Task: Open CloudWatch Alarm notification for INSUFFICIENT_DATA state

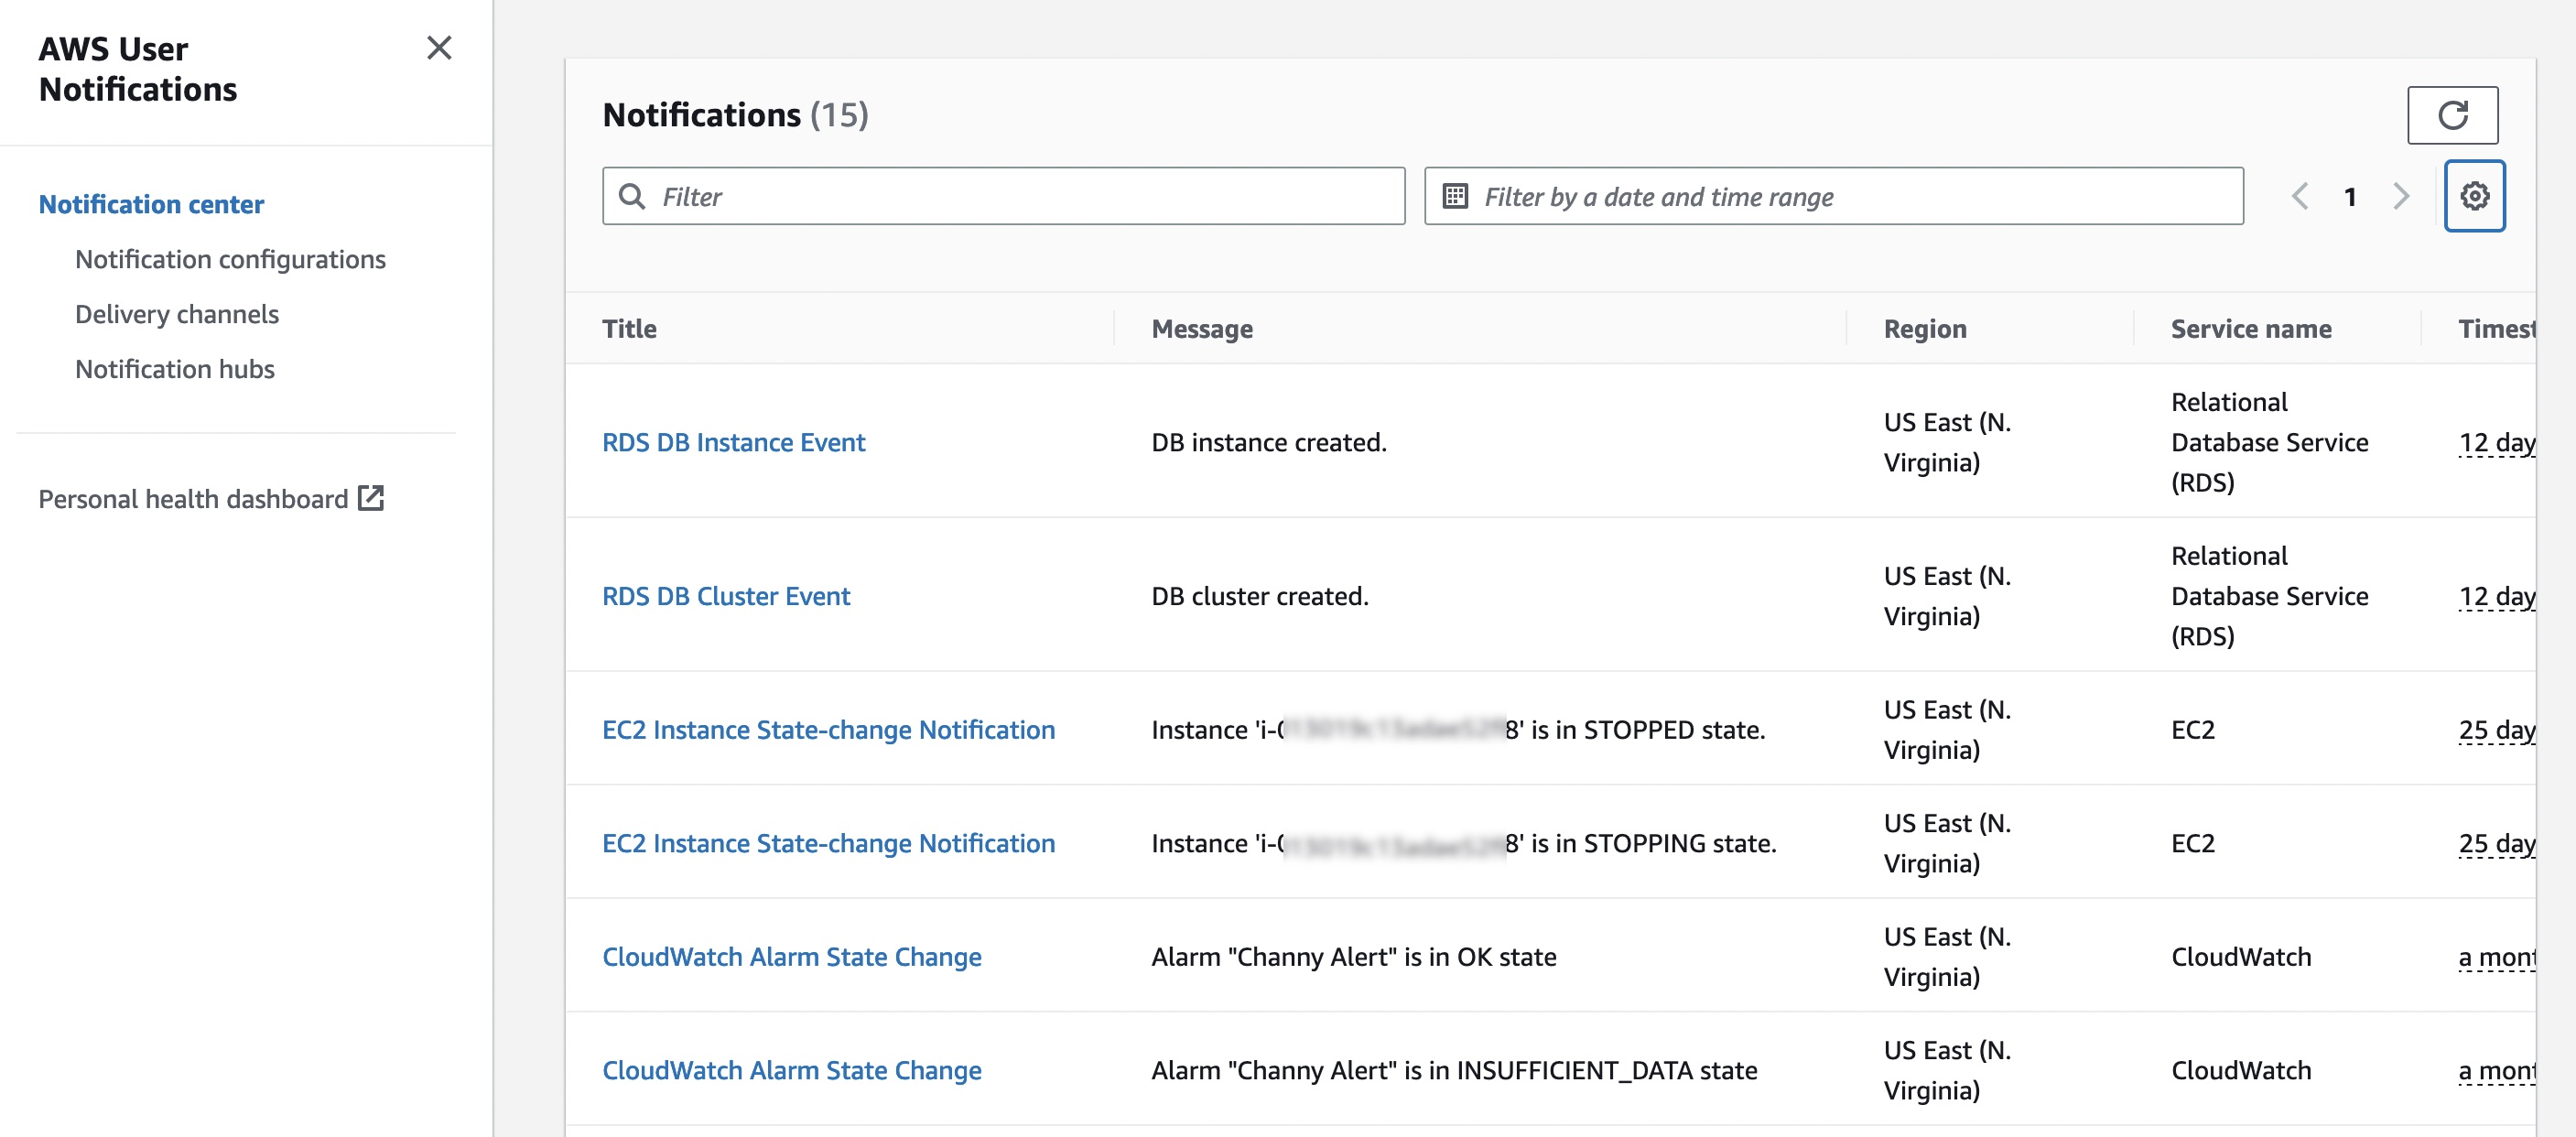Action: point(791,1070)
